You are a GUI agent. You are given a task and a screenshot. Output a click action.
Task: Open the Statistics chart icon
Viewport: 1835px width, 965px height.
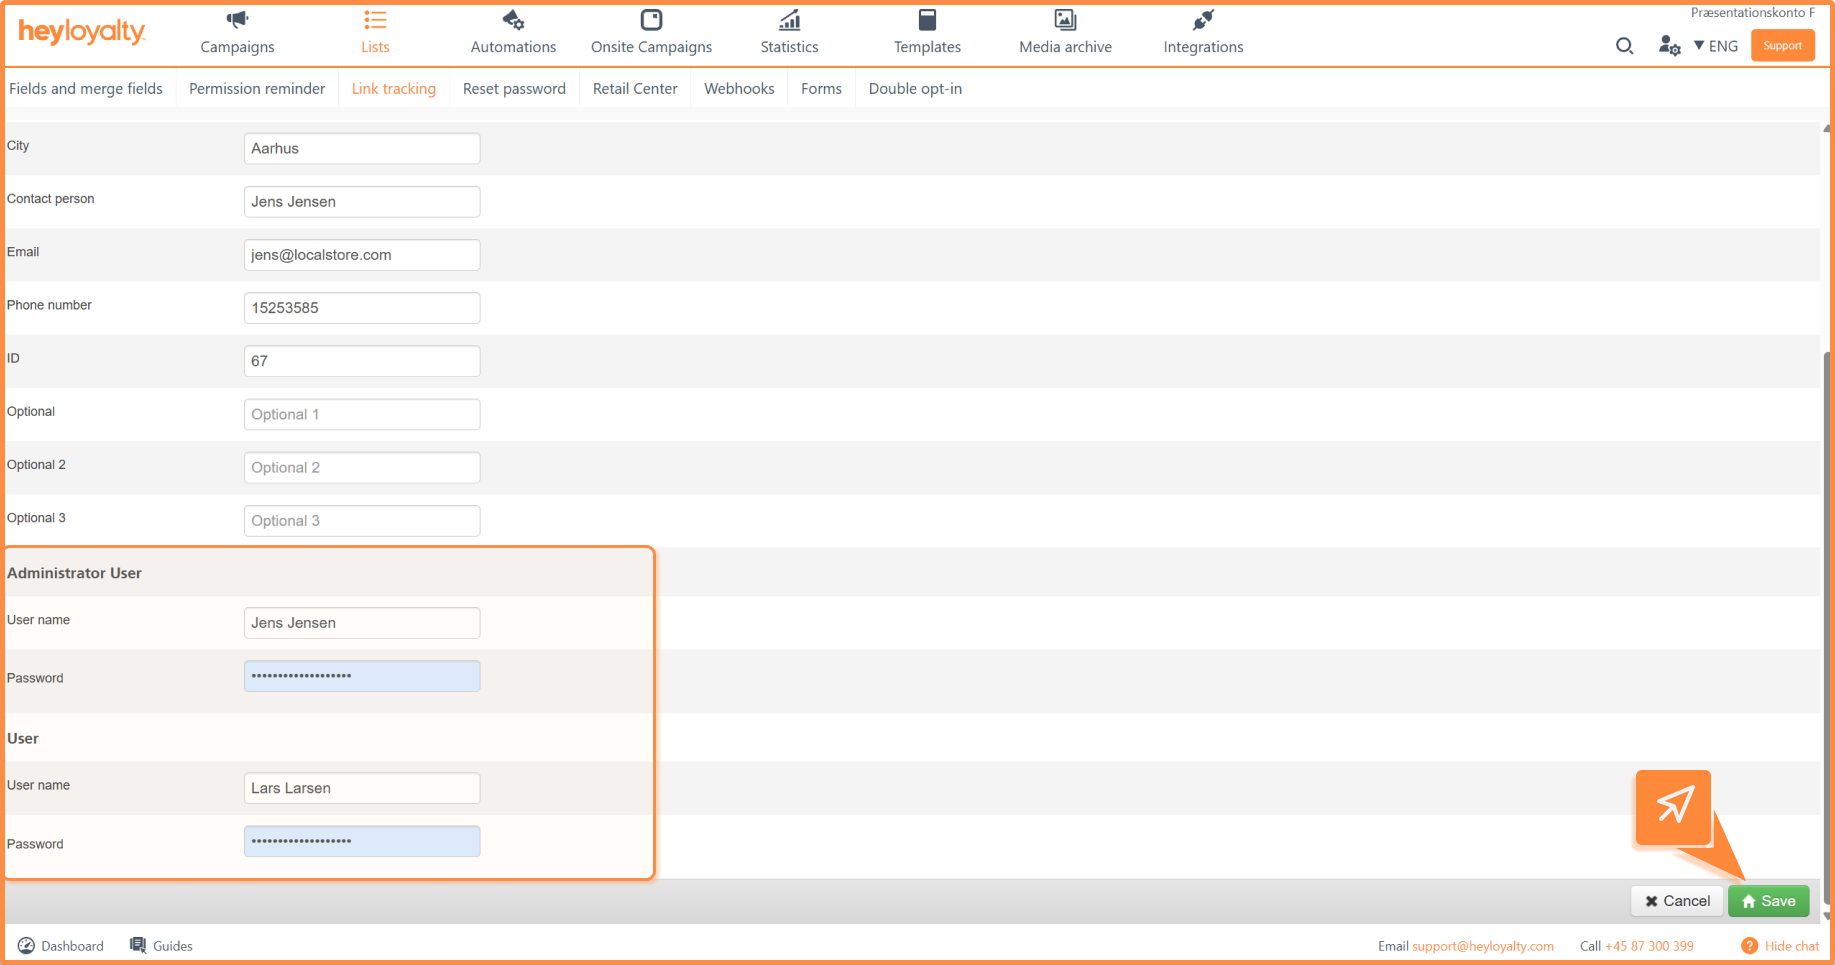pos(789,20)
